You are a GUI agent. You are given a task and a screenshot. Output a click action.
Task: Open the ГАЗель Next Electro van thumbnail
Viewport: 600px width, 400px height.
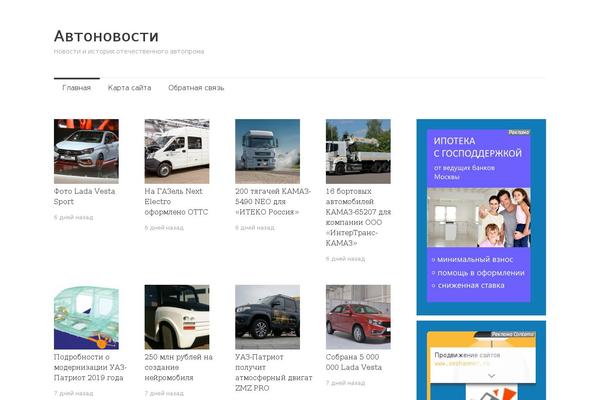pos(177,151)
